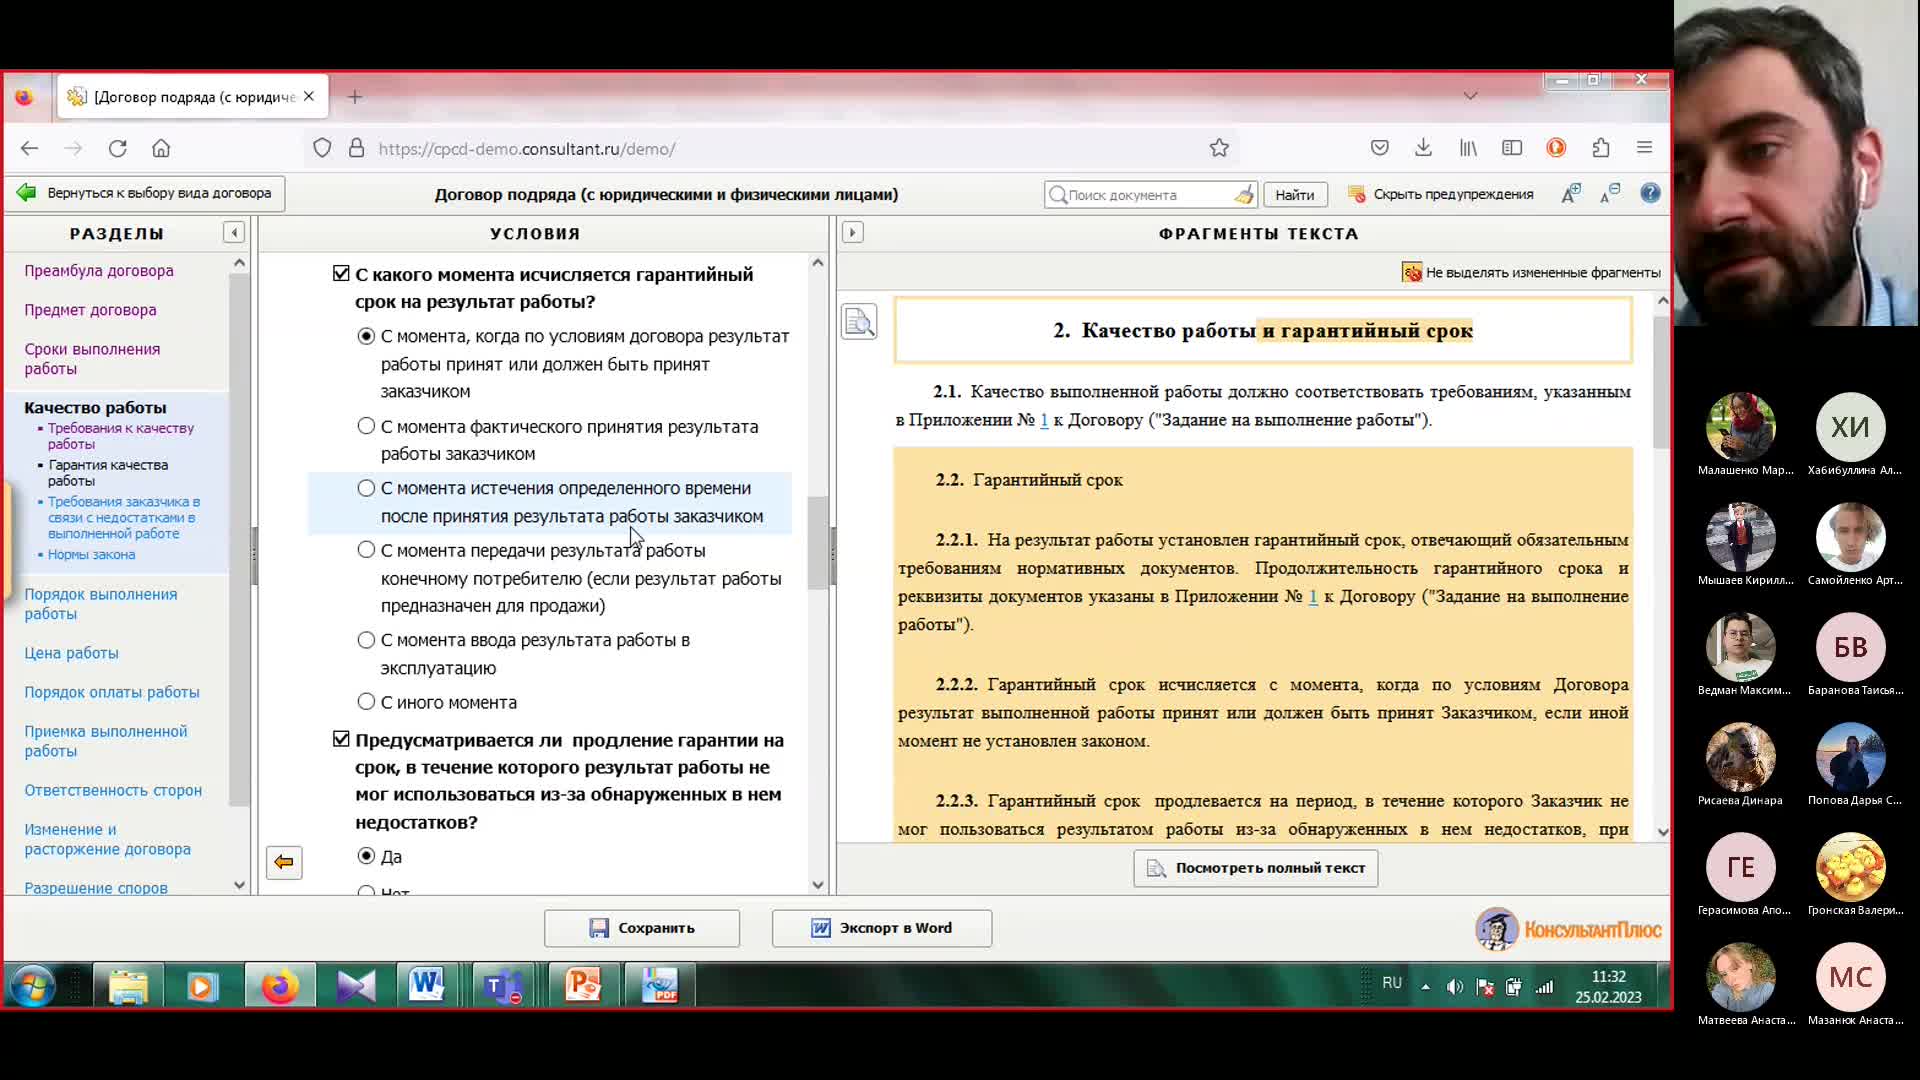Open the extensions puzzle icon
1920x1080 pixels.
(1601, 148)
